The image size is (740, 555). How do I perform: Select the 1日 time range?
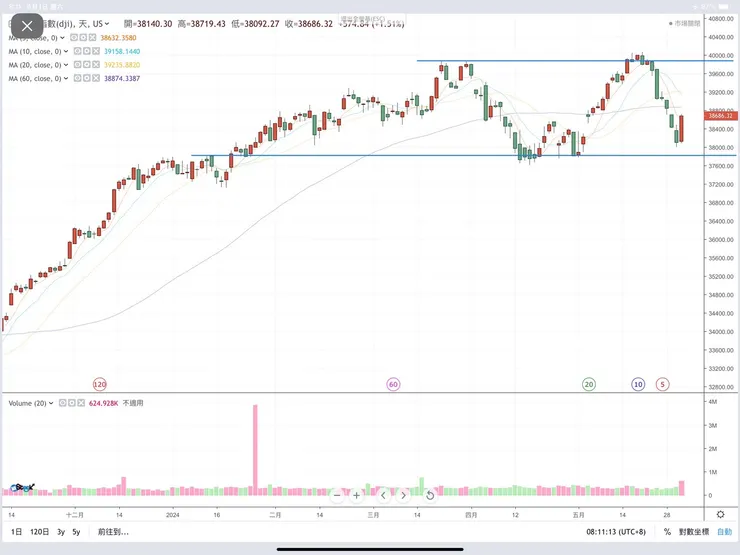point(16,532)
